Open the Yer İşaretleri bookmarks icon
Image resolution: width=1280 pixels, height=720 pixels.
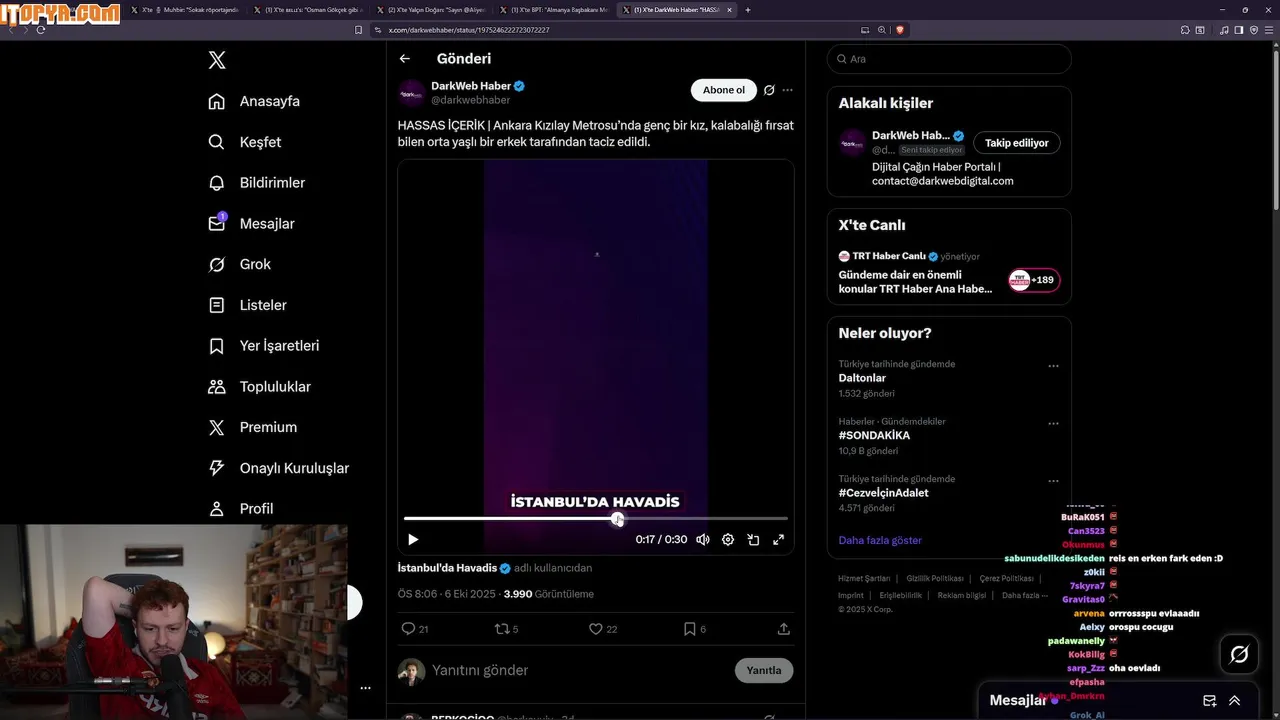tap(216, 346)
